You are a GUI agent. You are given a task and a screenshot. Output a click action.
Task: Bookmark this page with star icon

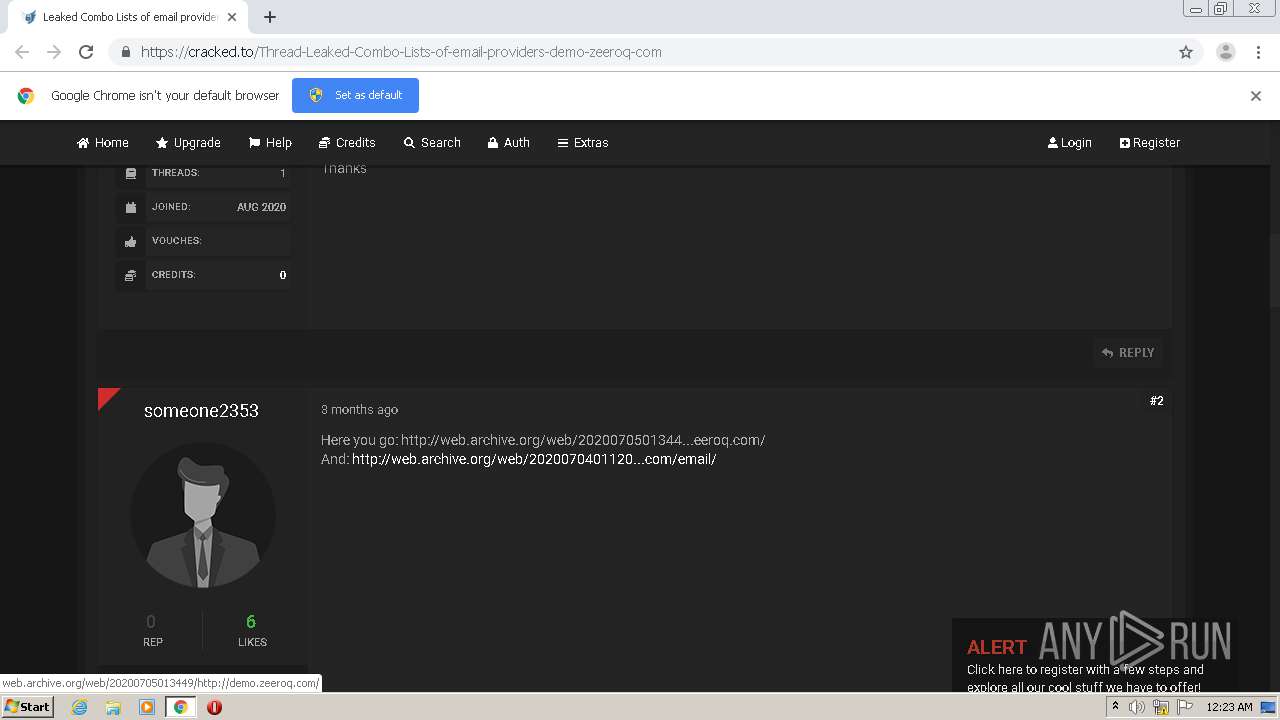(x=1186, y=52)
